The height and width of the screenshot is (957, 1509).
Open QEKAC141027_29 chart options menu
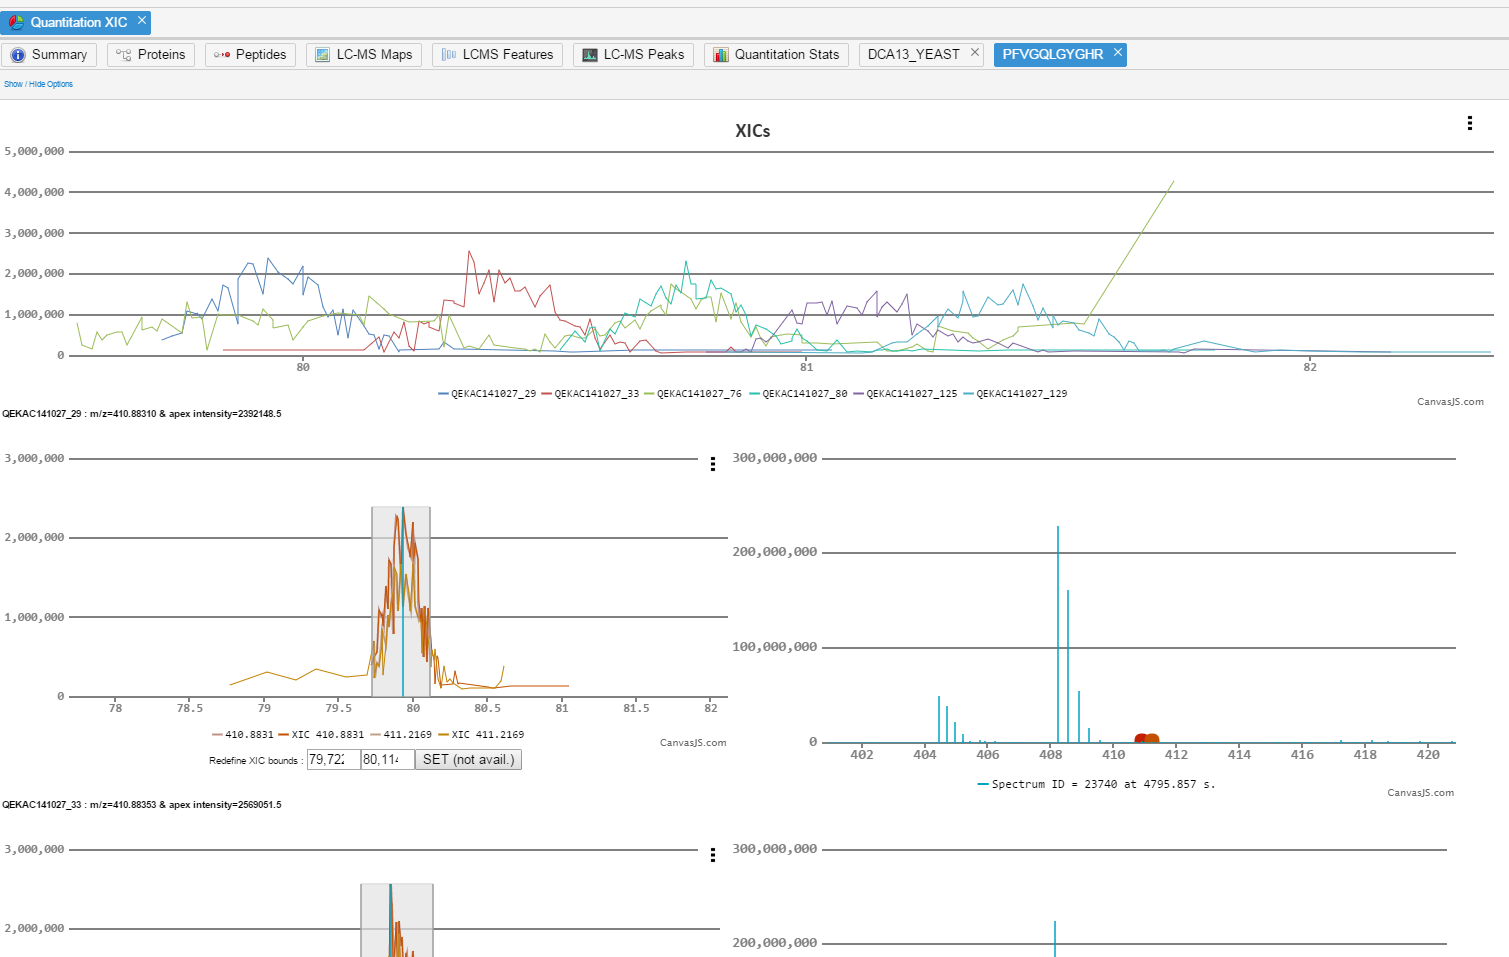712,464
